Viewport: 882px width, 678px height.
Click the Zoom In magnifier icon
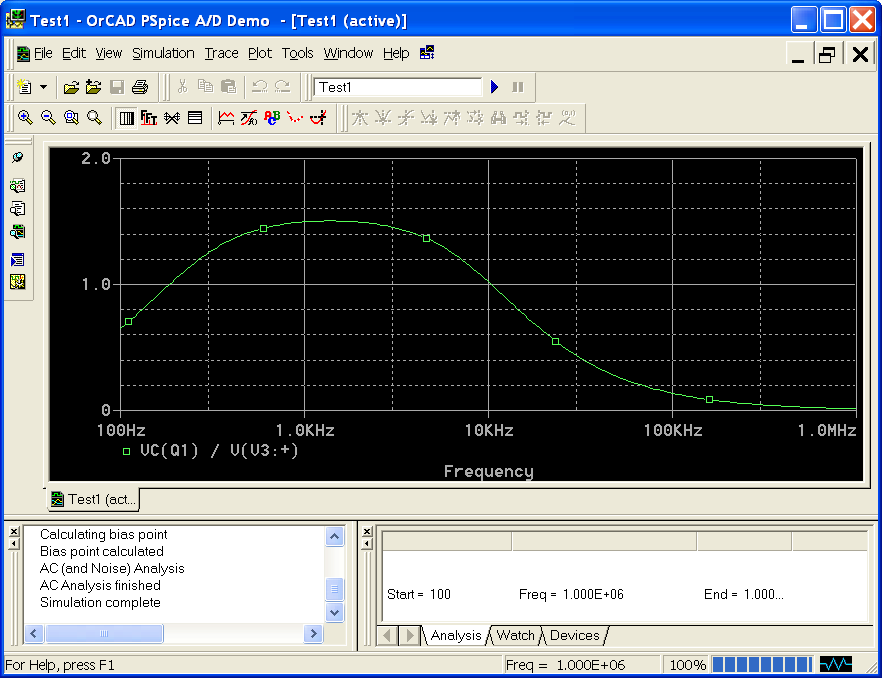coord(25,118)
